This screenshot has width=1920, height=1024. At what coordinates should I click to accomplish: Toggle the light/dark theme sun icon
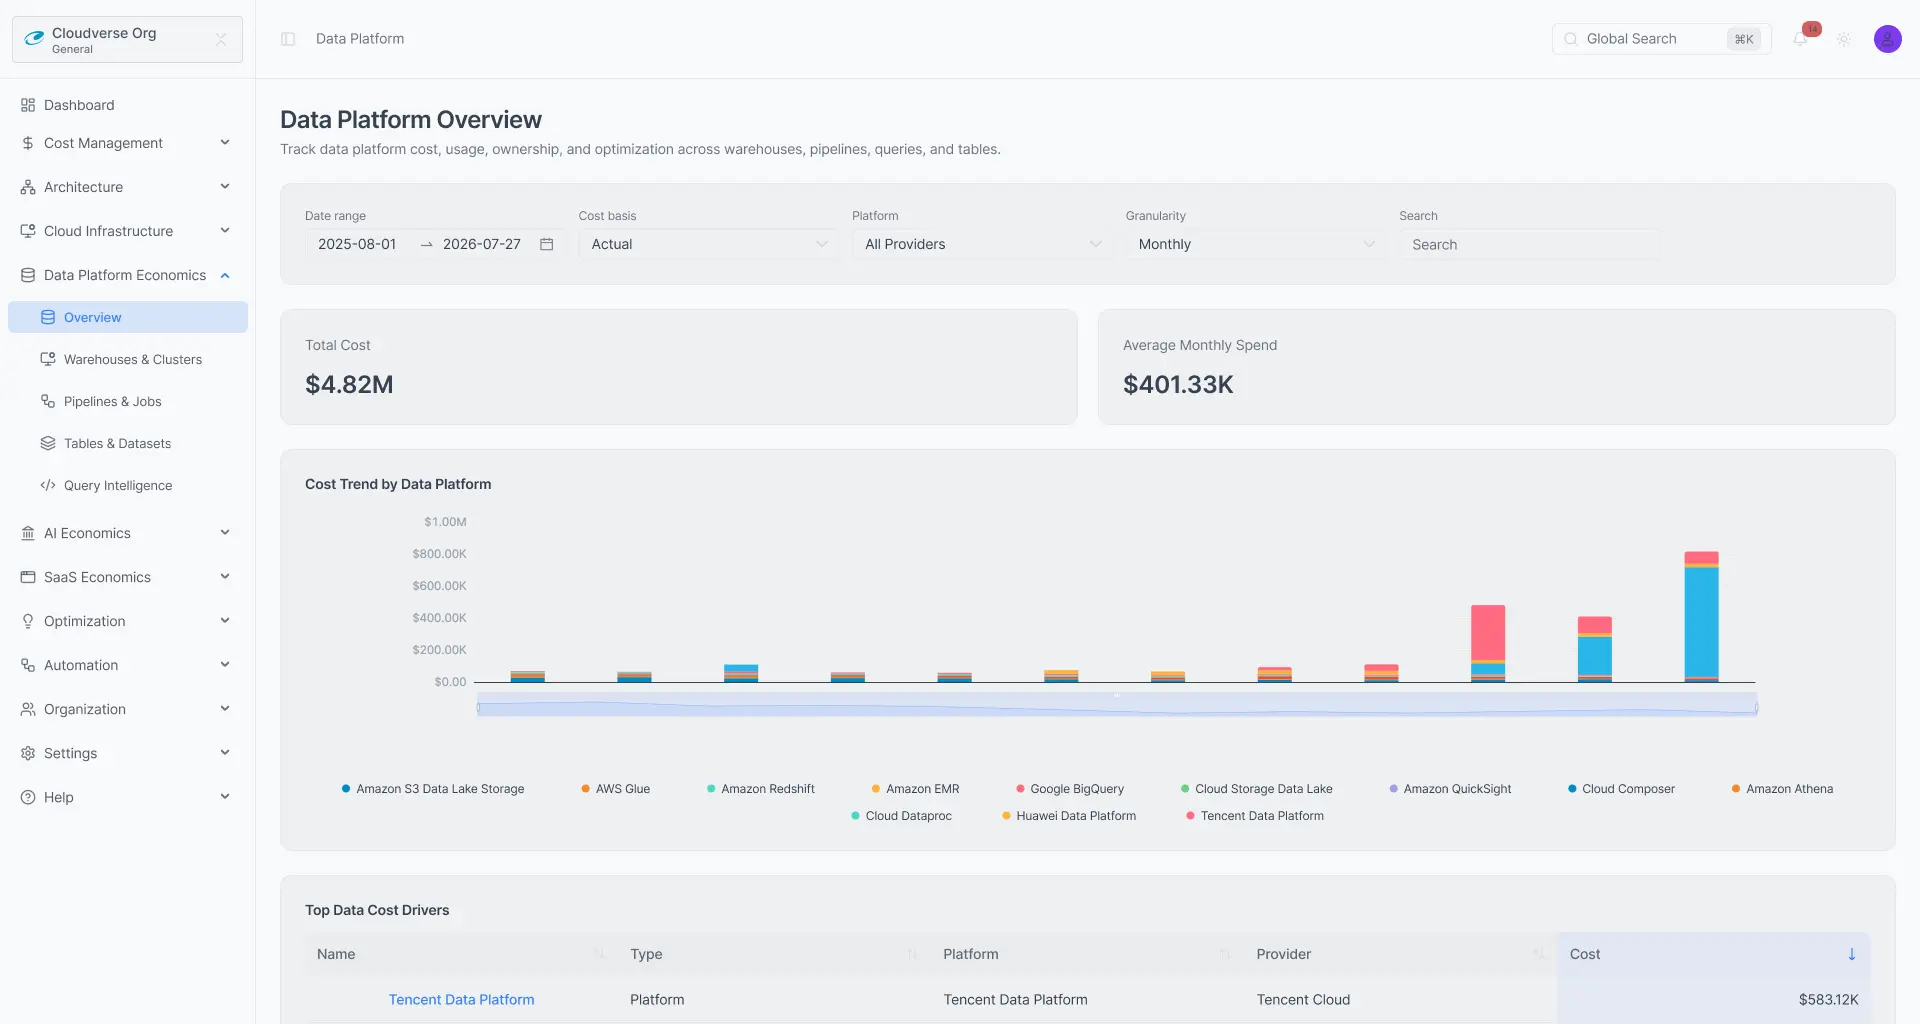(1844, 39)
